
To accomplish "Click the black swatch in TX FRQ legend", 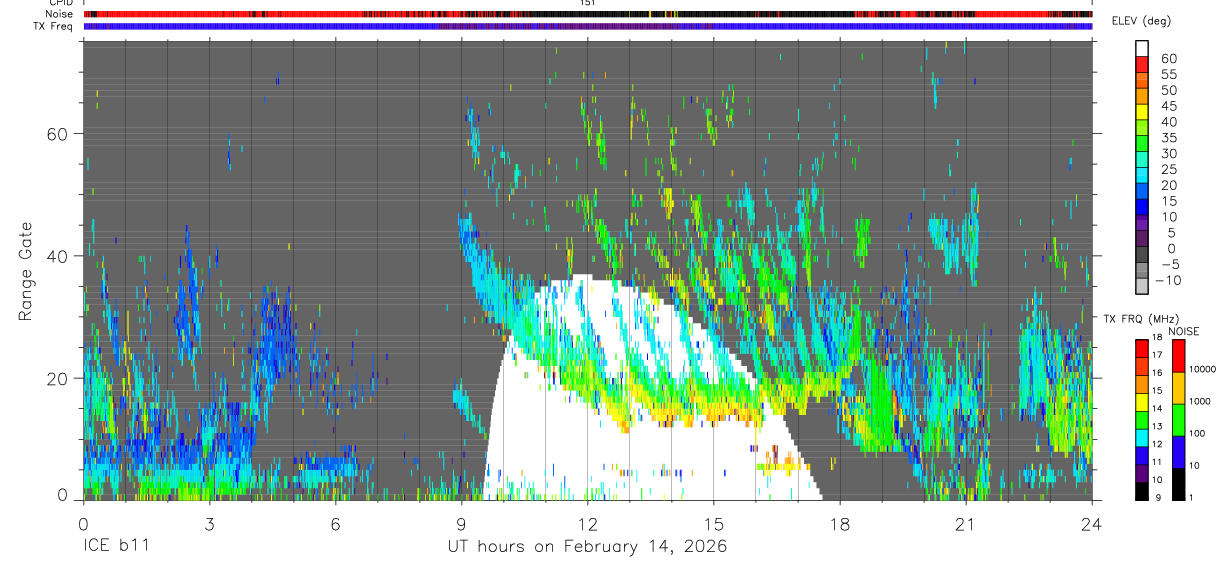I will coord(1142,492).
